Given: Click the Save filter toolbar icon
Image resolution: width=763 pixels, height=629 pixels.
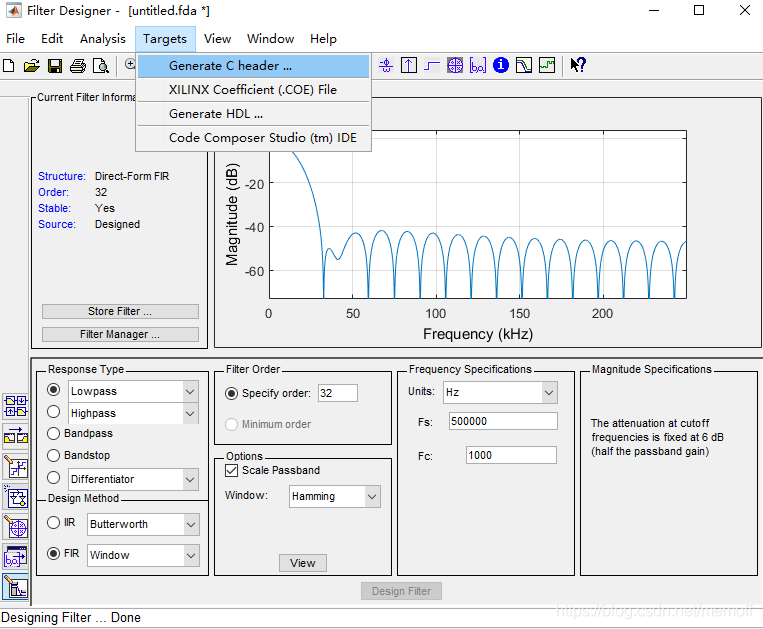Looking at the screenshot, I should [x=54, y=66].
